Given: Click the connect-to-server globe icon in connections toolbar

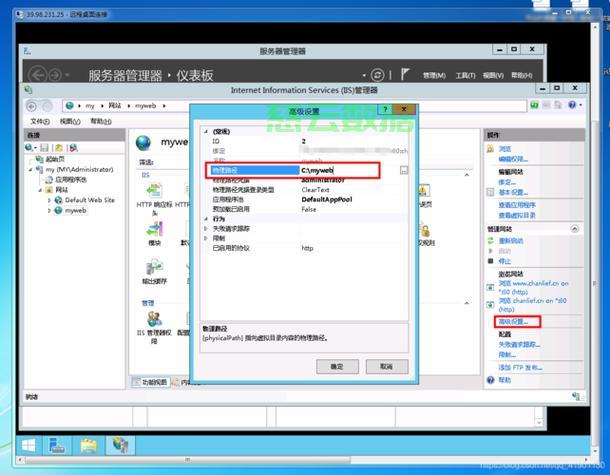Looking at the screenshot, I should point(30,147).
